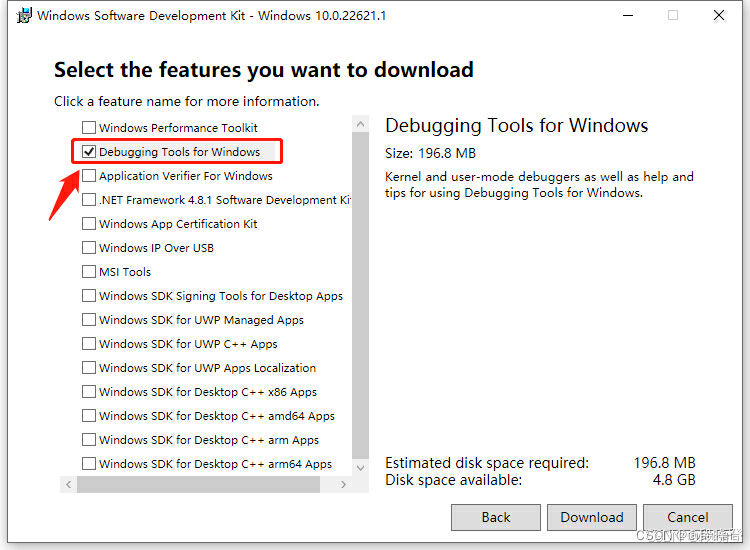Cancel the SDK feature selection
This screenshot has width=750, height=550.
click(688, 517)
